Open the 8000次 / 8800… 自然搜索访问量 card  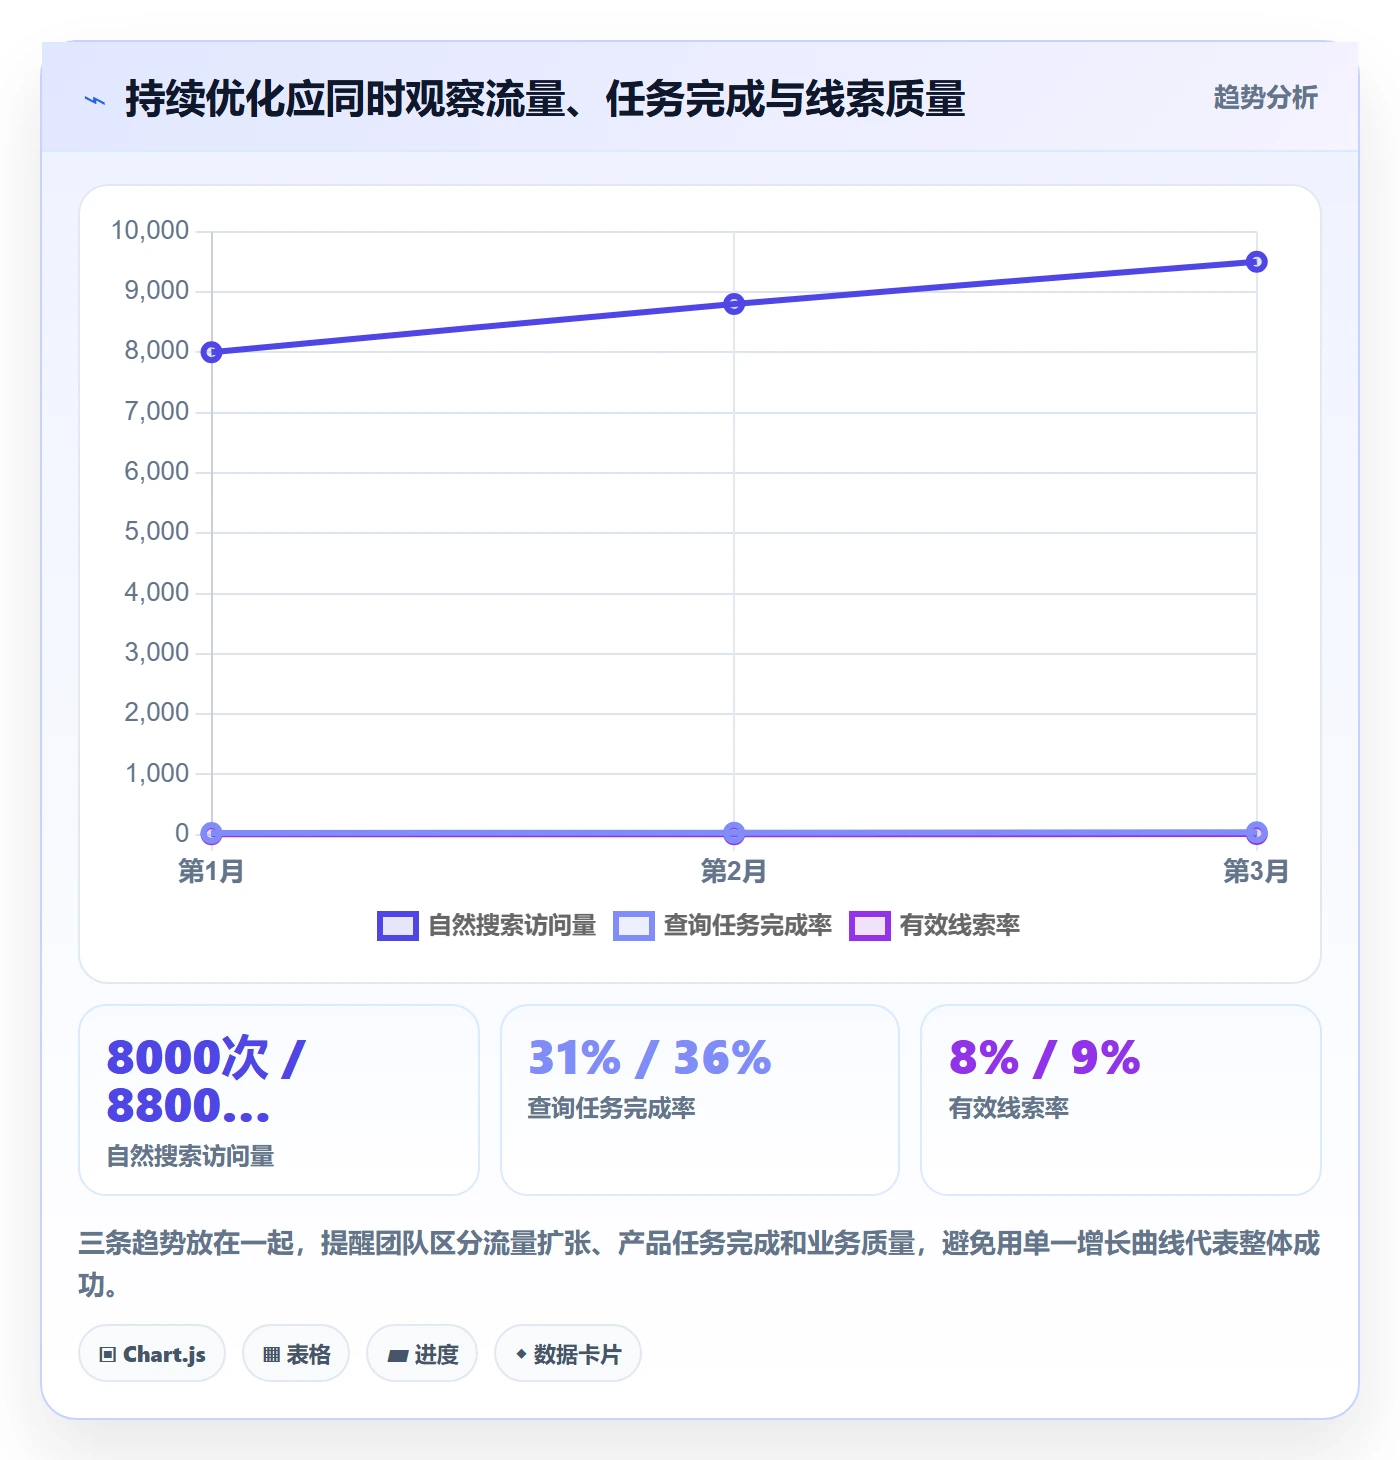(279, 1100)
